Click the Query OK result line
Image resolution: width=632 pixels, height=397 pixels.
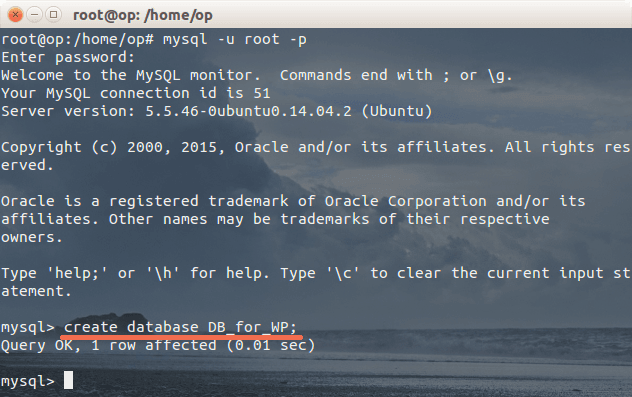pos(158,345)
